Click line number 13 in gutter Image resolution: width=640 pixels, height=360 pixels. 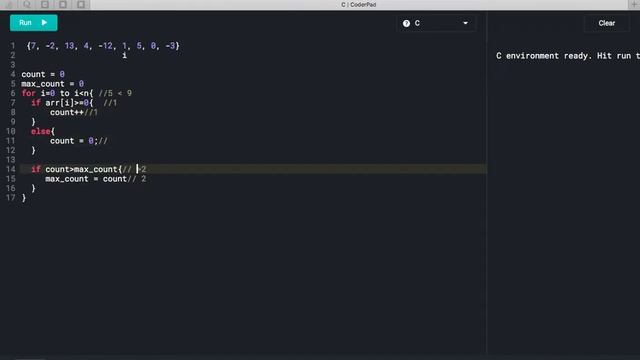click(11, 160)
